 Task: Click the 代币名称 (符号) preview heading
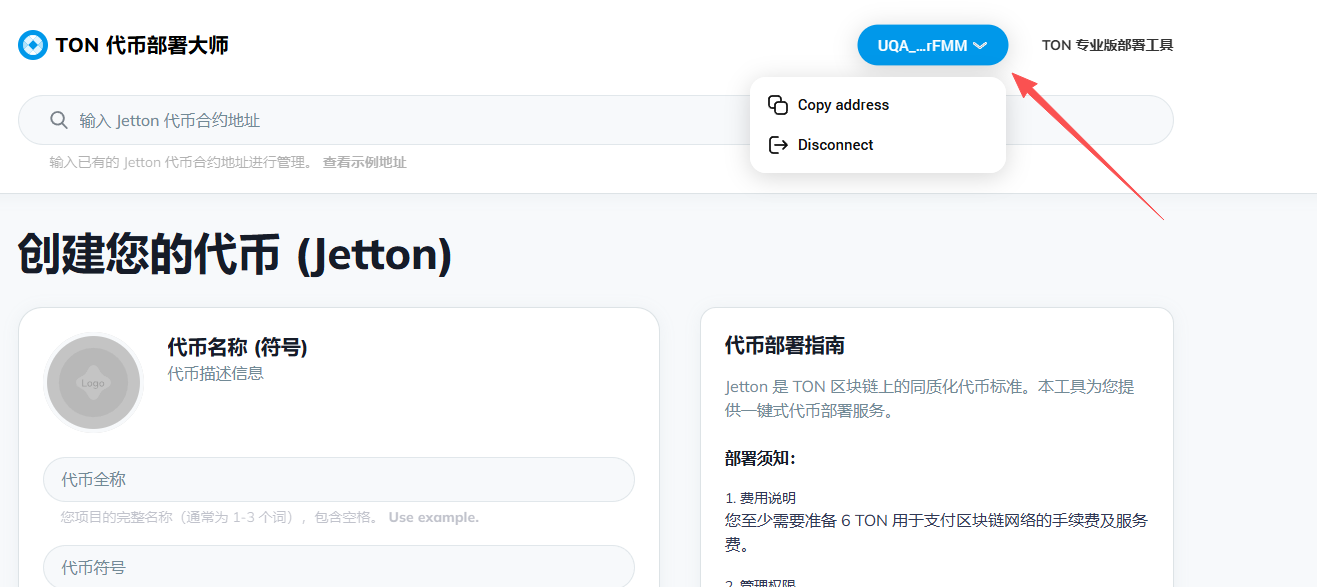[x=237, y=347]
